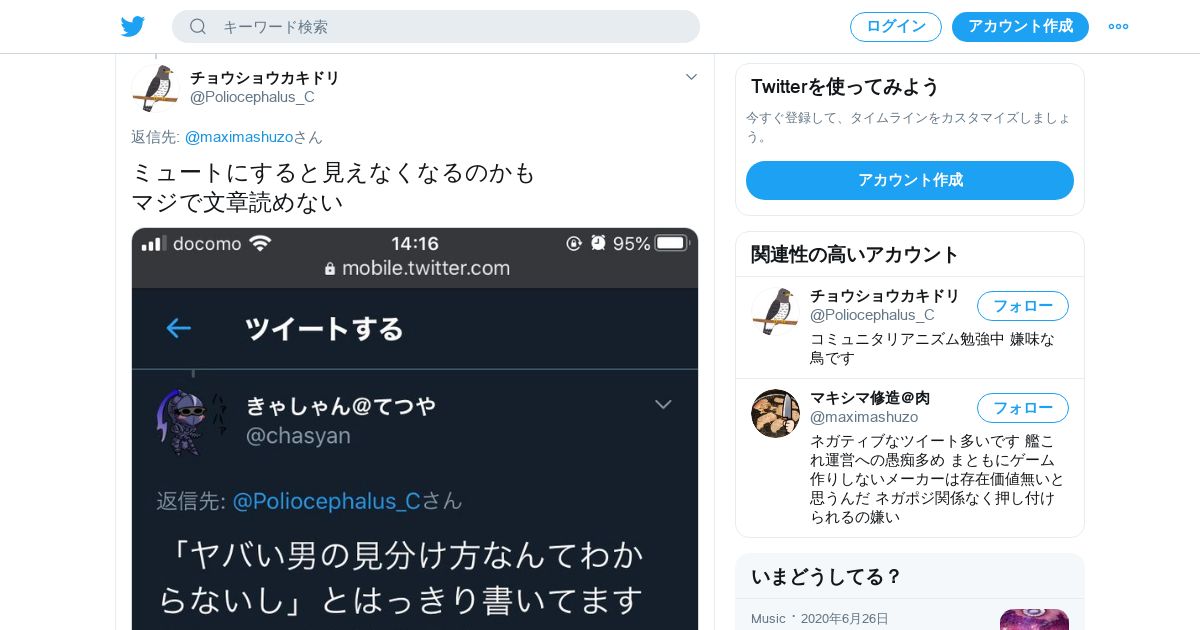Open the three-dot more options menu

coord(1118,27)
